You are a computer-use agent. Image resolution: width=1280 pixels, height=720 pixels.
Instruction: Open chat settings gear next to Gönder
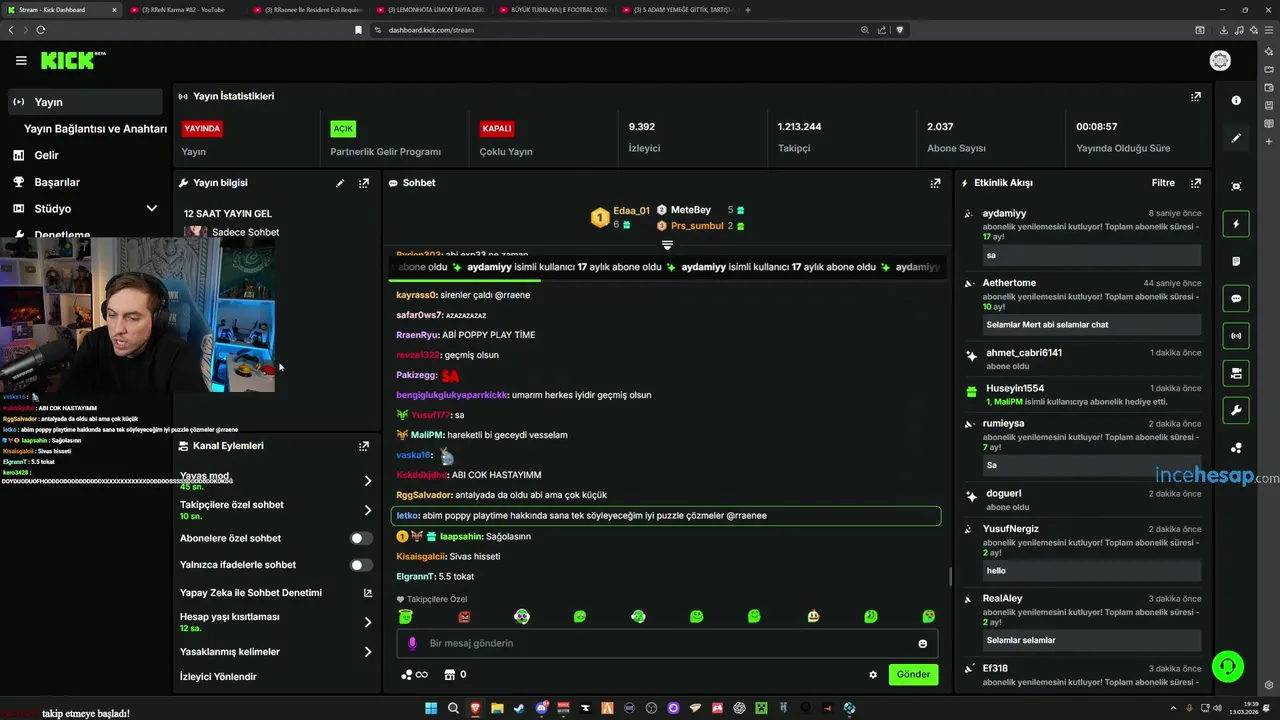873,675
